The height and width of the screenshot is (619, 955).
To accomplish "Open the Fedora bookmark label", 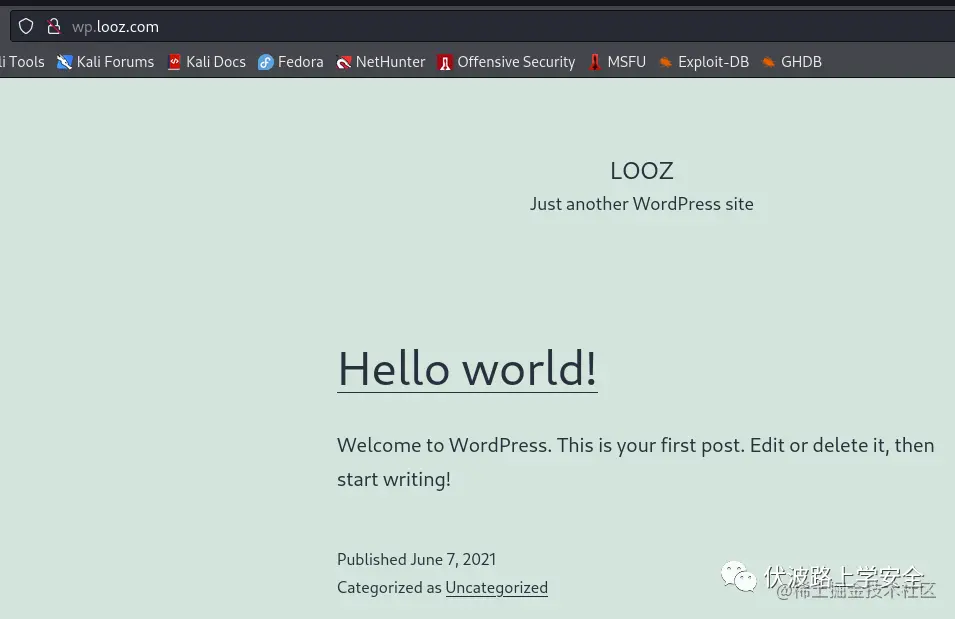I will (300, 62).
